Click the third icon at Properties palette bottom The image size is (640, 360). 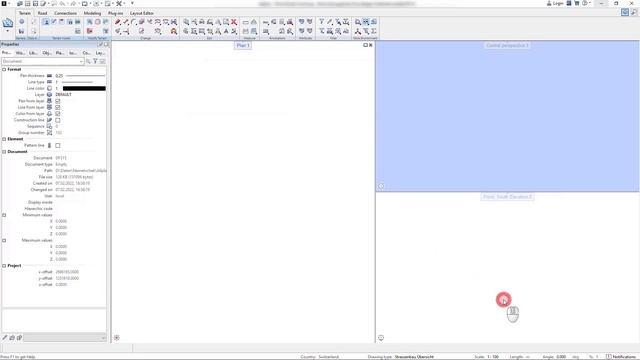[x=19, y=338]
